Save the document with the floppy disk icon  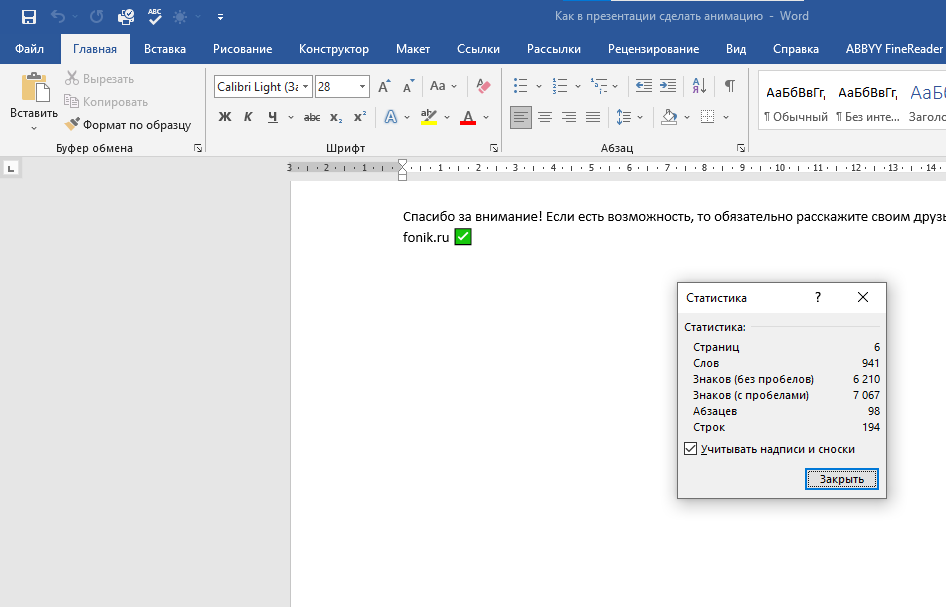28,17
